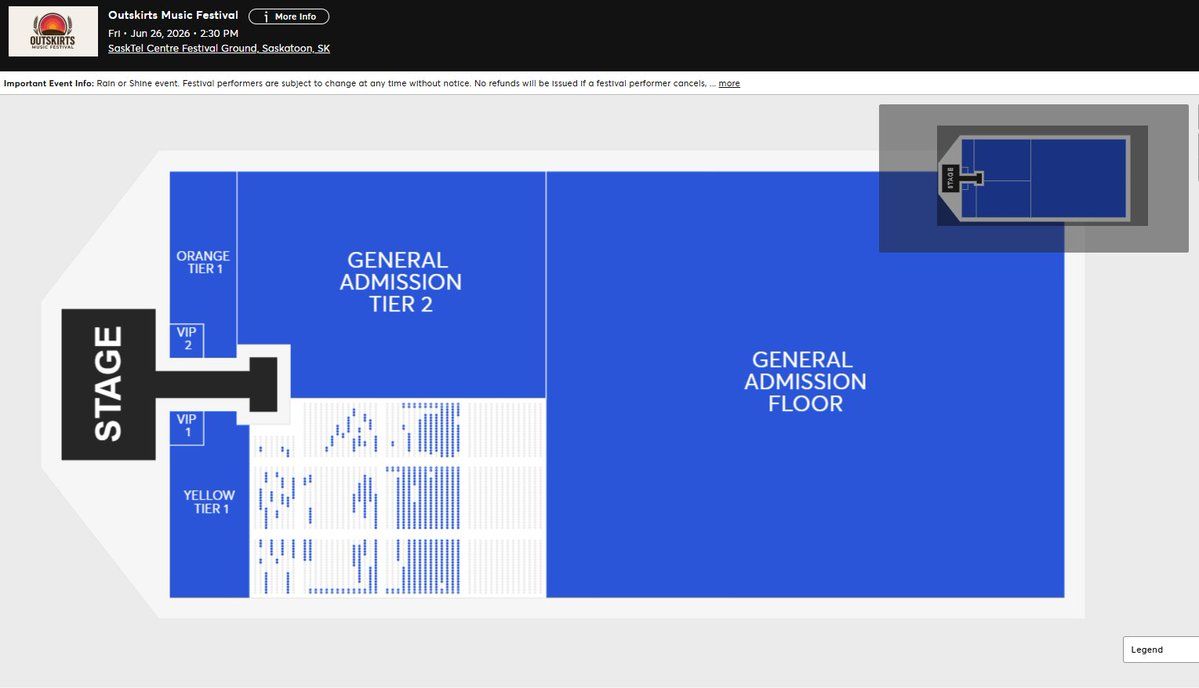
Task: Click the Outskirts Music Festival logo
Action: (x=53, y=31)
